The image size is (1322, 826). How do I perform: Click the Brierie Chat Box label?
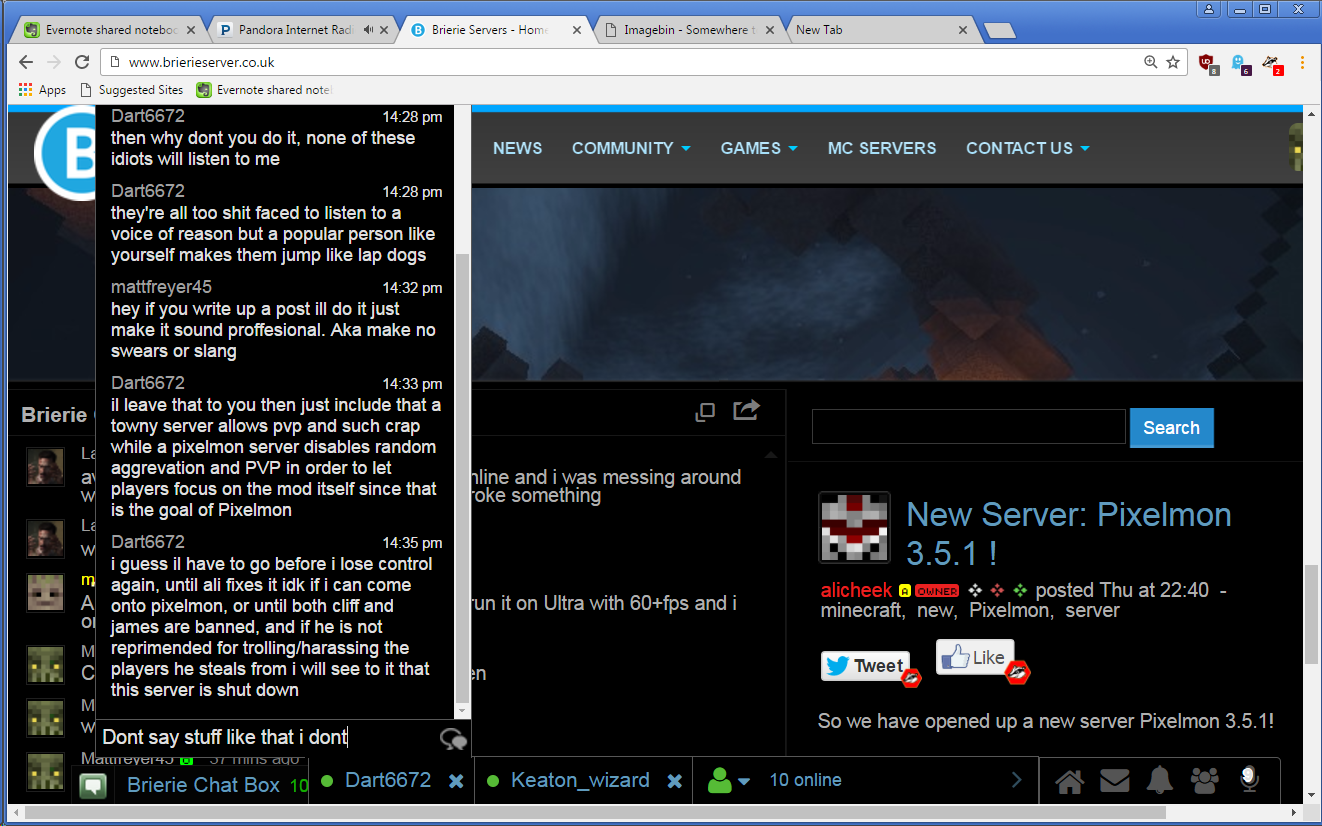pyautogui.click(x=203, y=785)
